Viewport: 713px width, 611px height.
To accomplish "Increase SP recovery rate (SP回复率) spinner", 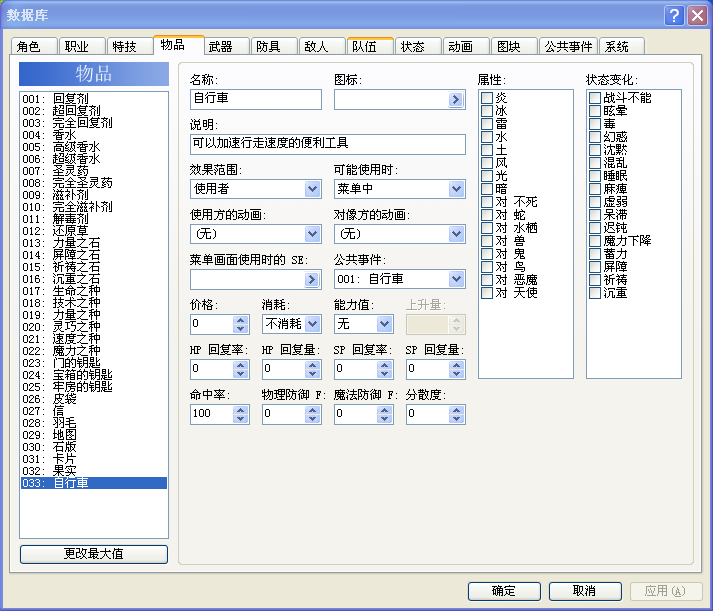I will (384, 365).
